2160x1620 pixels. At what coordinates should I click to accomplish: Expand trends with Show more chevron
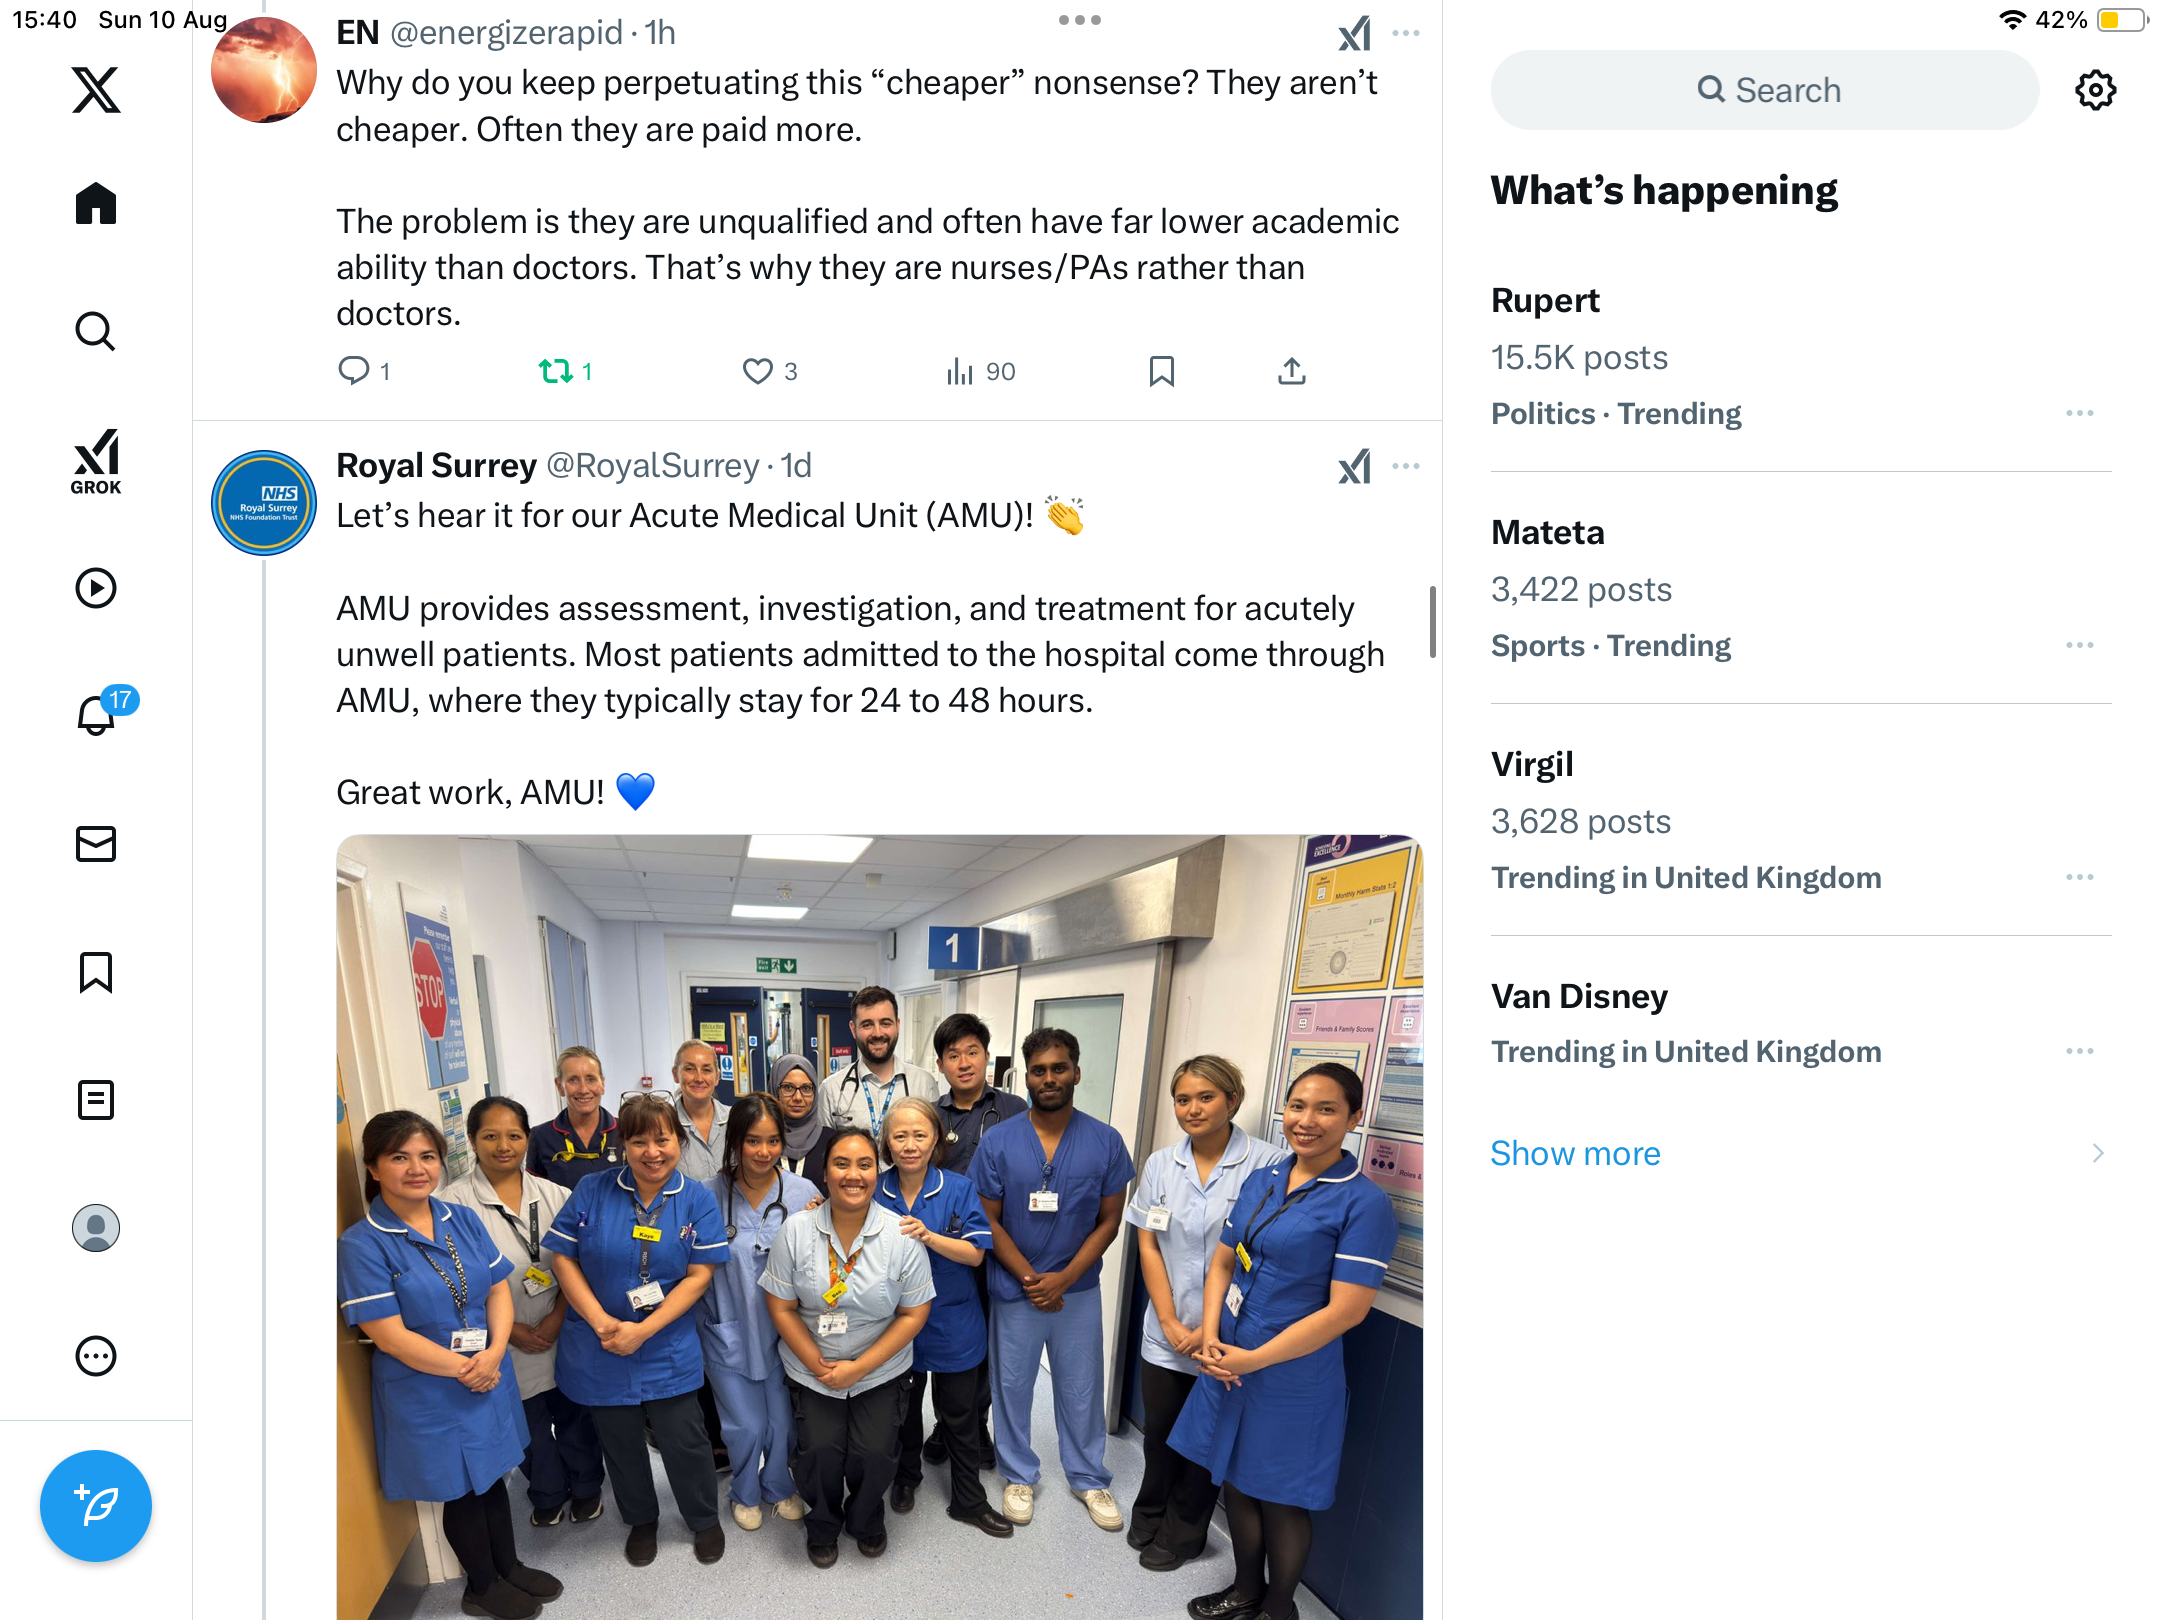tap(2098, 1153)
